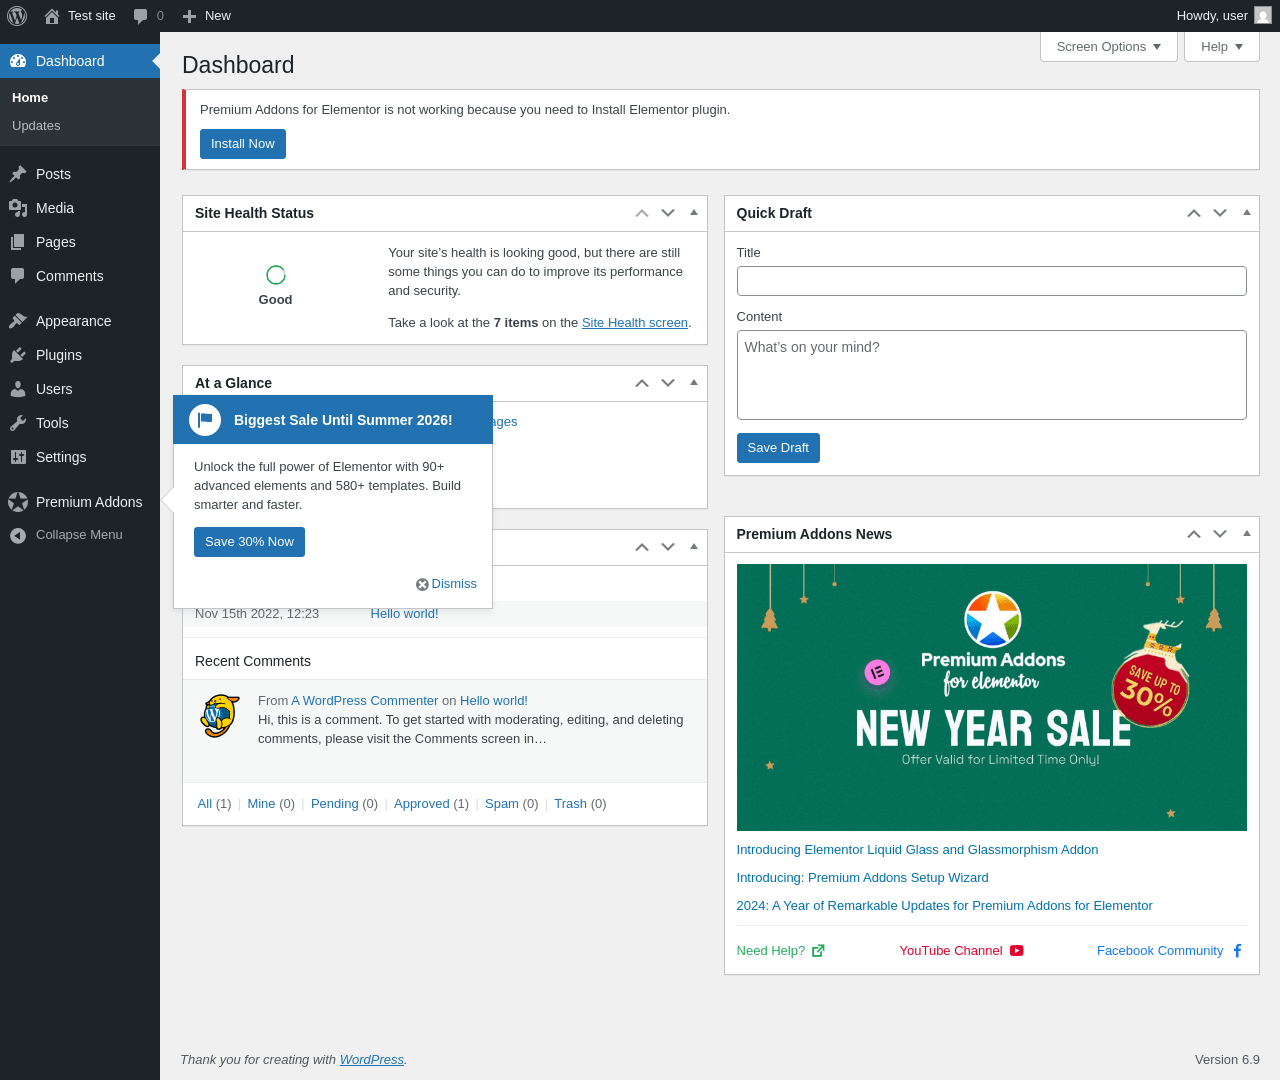Click the Tools wrench icon
This screenshot has width=1280, height=1080.
(x=18, y=423)
